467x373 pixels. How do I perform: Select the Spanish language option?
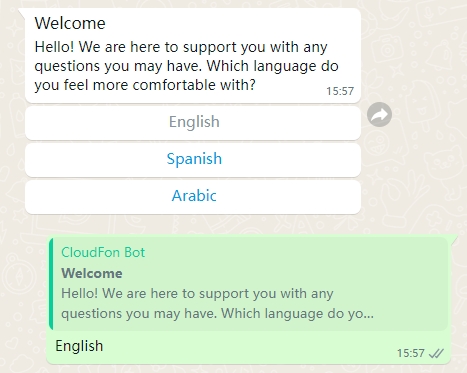click(x=193, y=160)
